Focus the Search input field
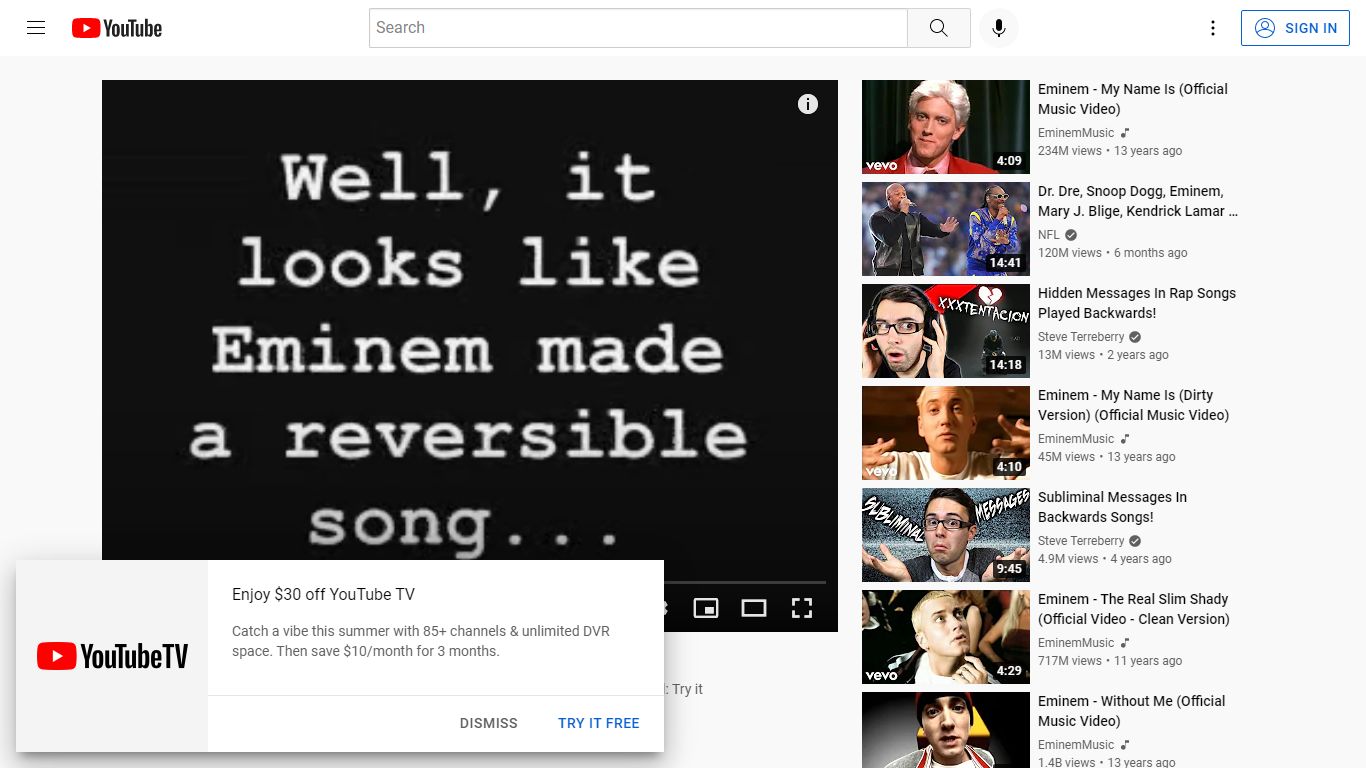Viewport: 1366px width, 768px height. point(638,28)
